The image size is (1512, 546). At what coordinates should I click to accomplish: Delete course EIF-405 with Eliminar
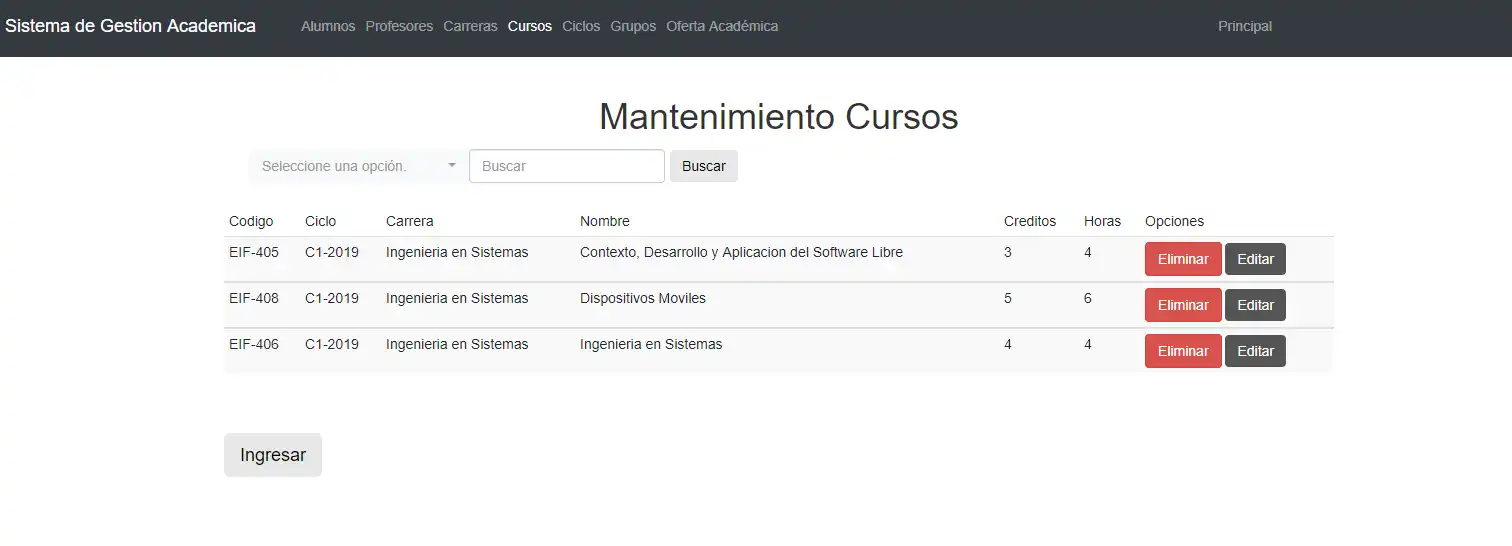1183,259
